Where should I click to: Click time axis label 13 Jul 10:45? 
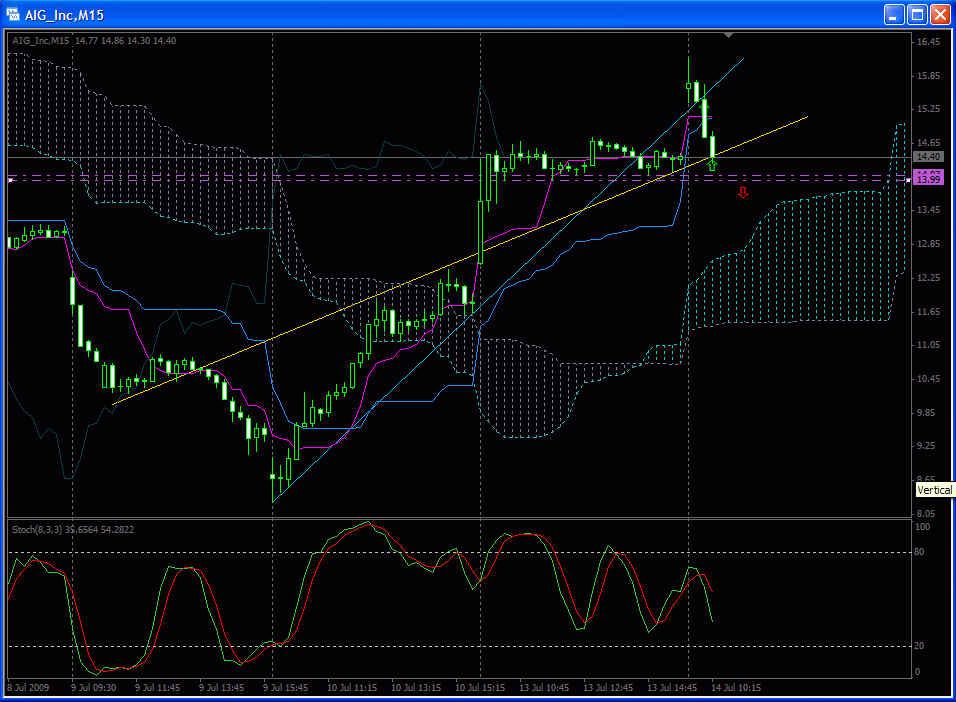click(x=544, y=688)
